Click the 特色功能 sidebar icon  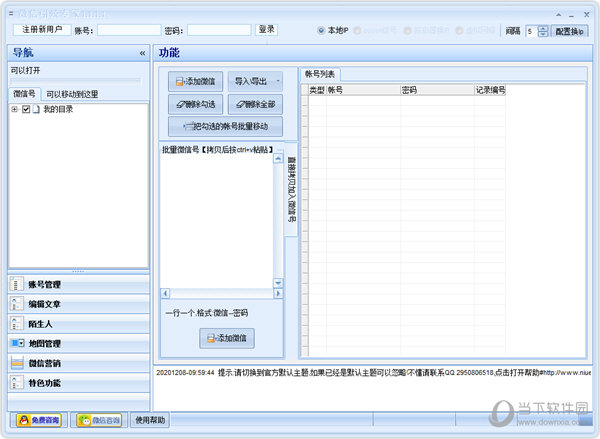click(16, 382)
